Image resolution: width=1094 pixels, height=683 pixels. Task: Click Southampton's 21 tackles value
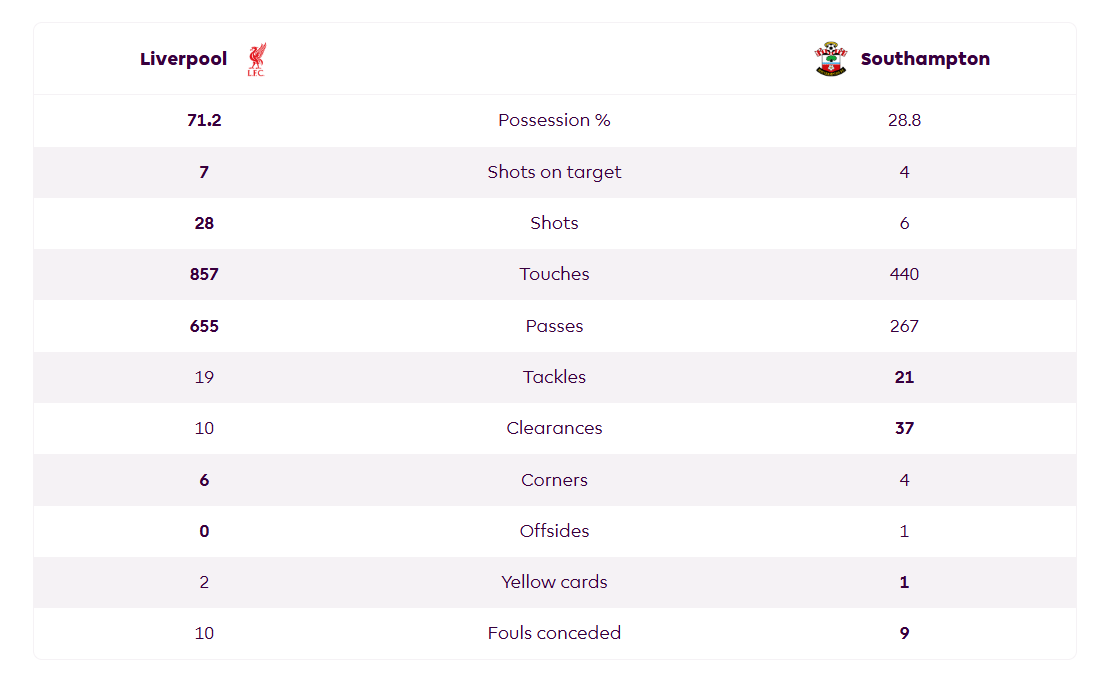click(x=904, y=377)
